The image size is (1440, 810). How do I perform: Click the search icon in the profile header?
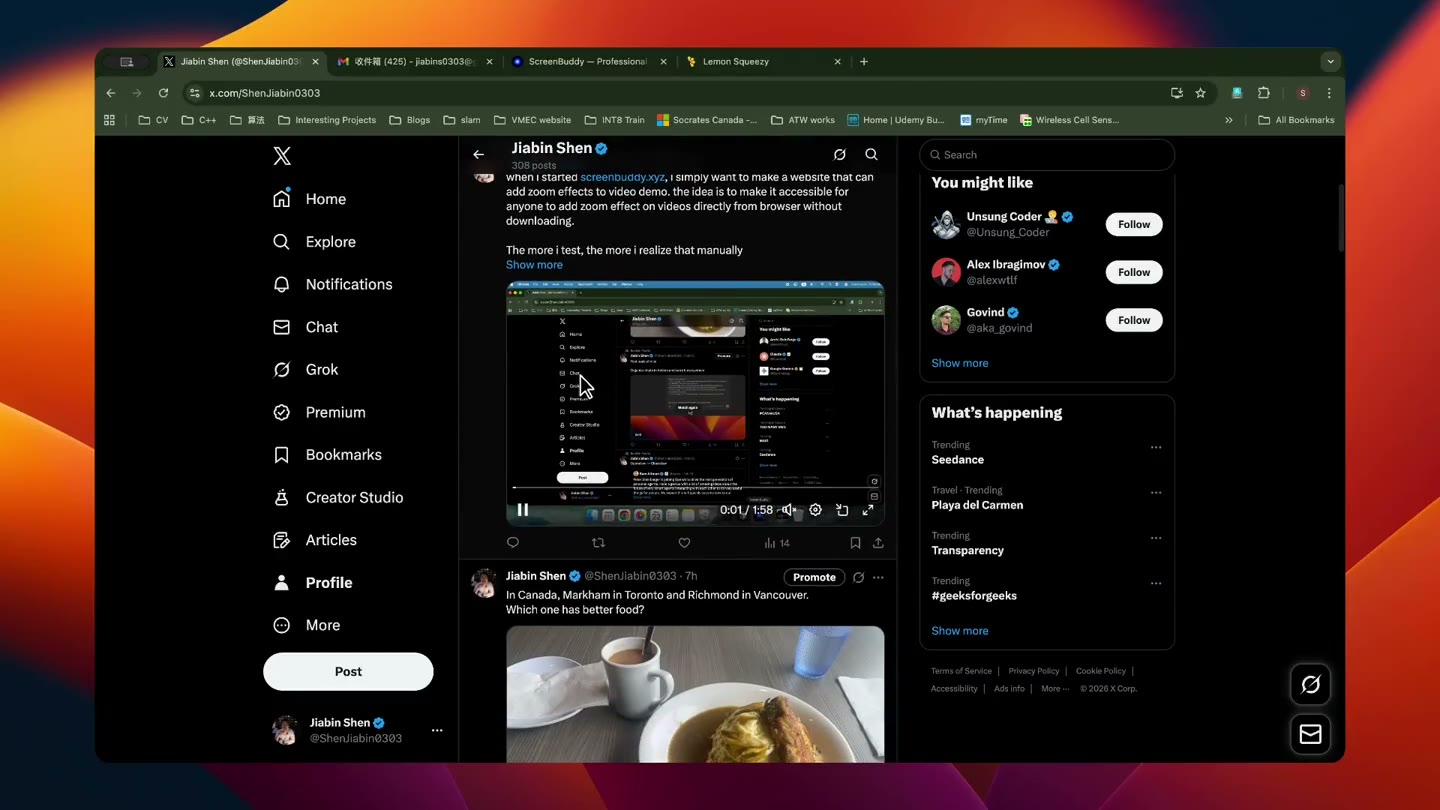tap(872, 155)
